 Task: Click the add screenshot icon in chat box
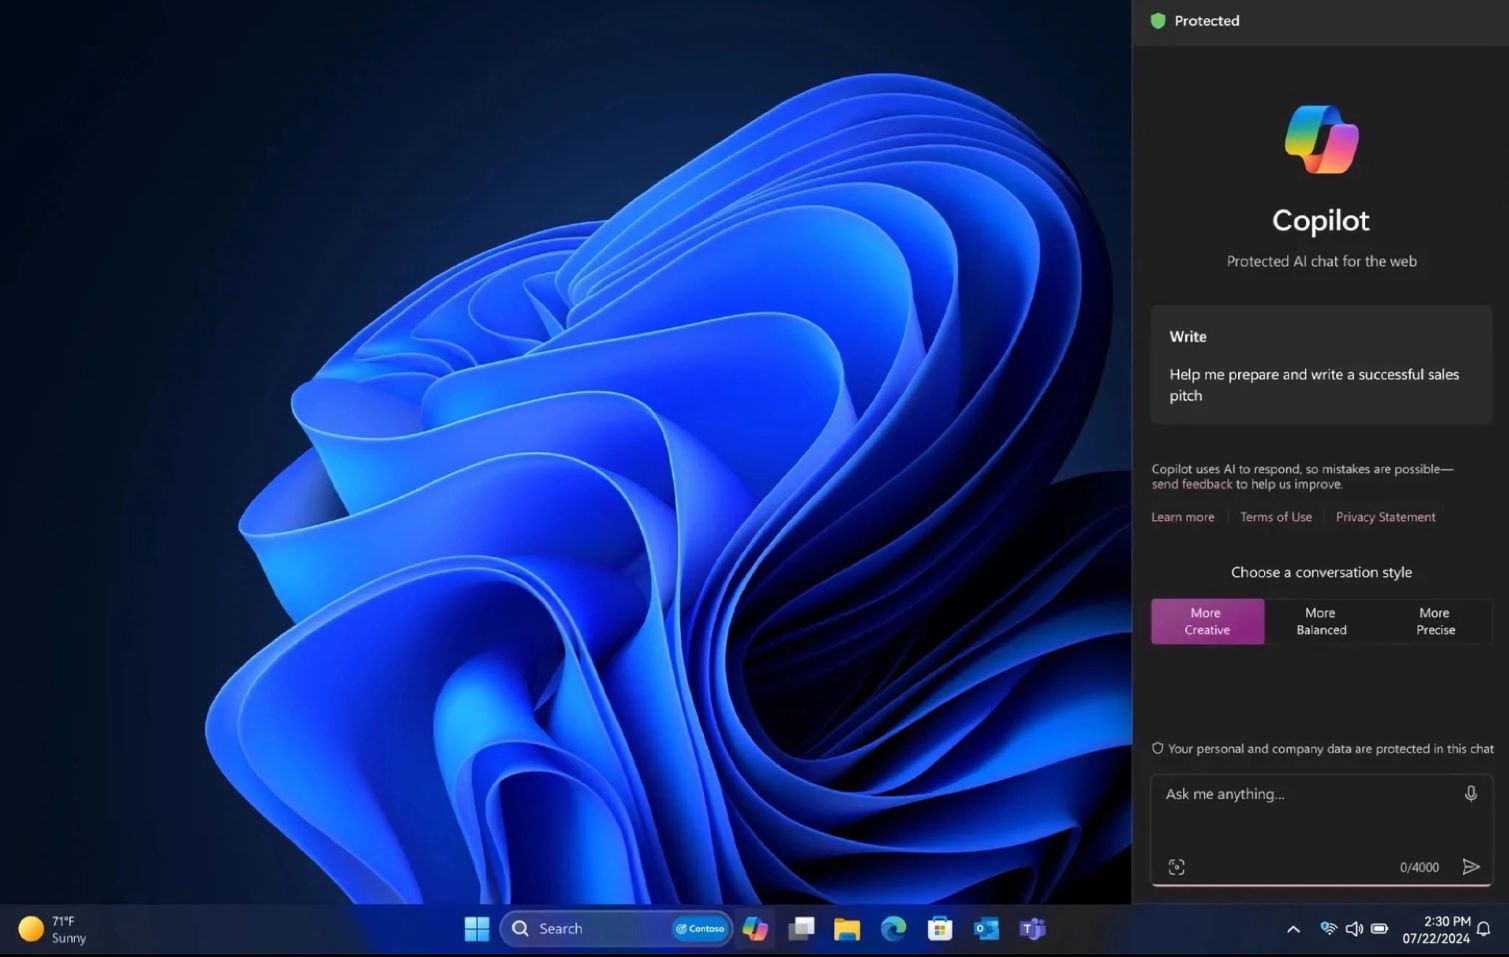1177,867
